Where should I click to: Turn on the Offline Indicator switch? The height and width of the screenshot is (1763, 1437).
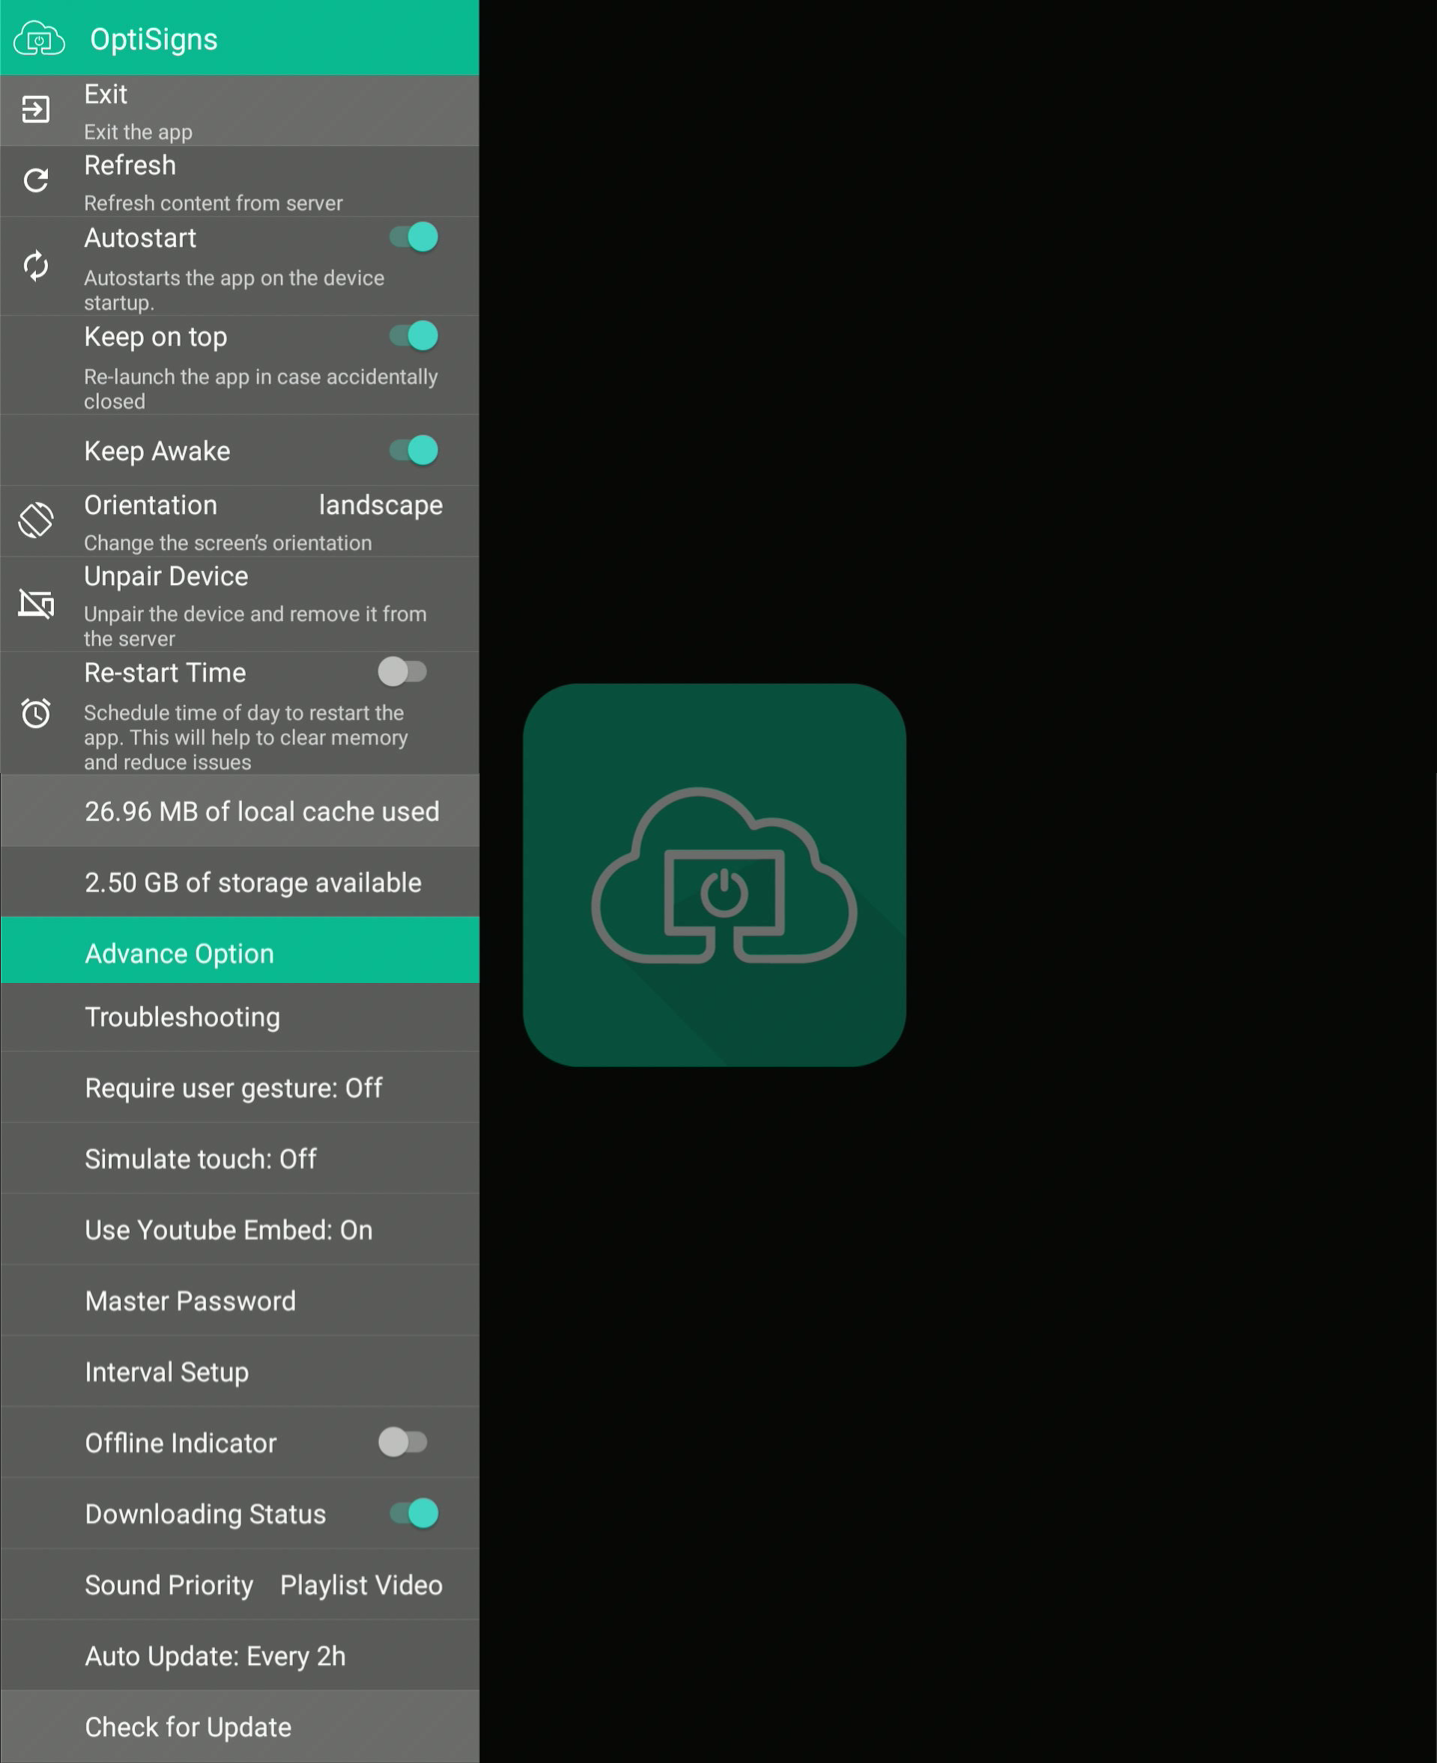[x=403, y=1442]
